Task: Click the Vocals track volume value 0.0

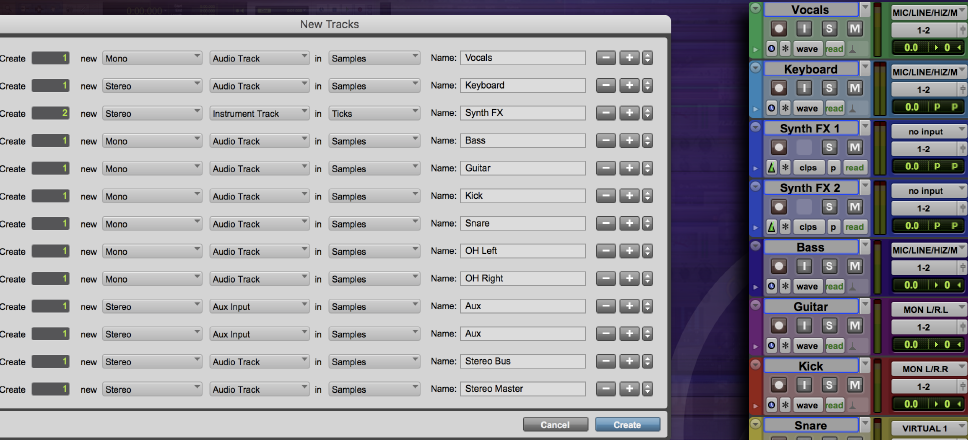Action: 911,48
